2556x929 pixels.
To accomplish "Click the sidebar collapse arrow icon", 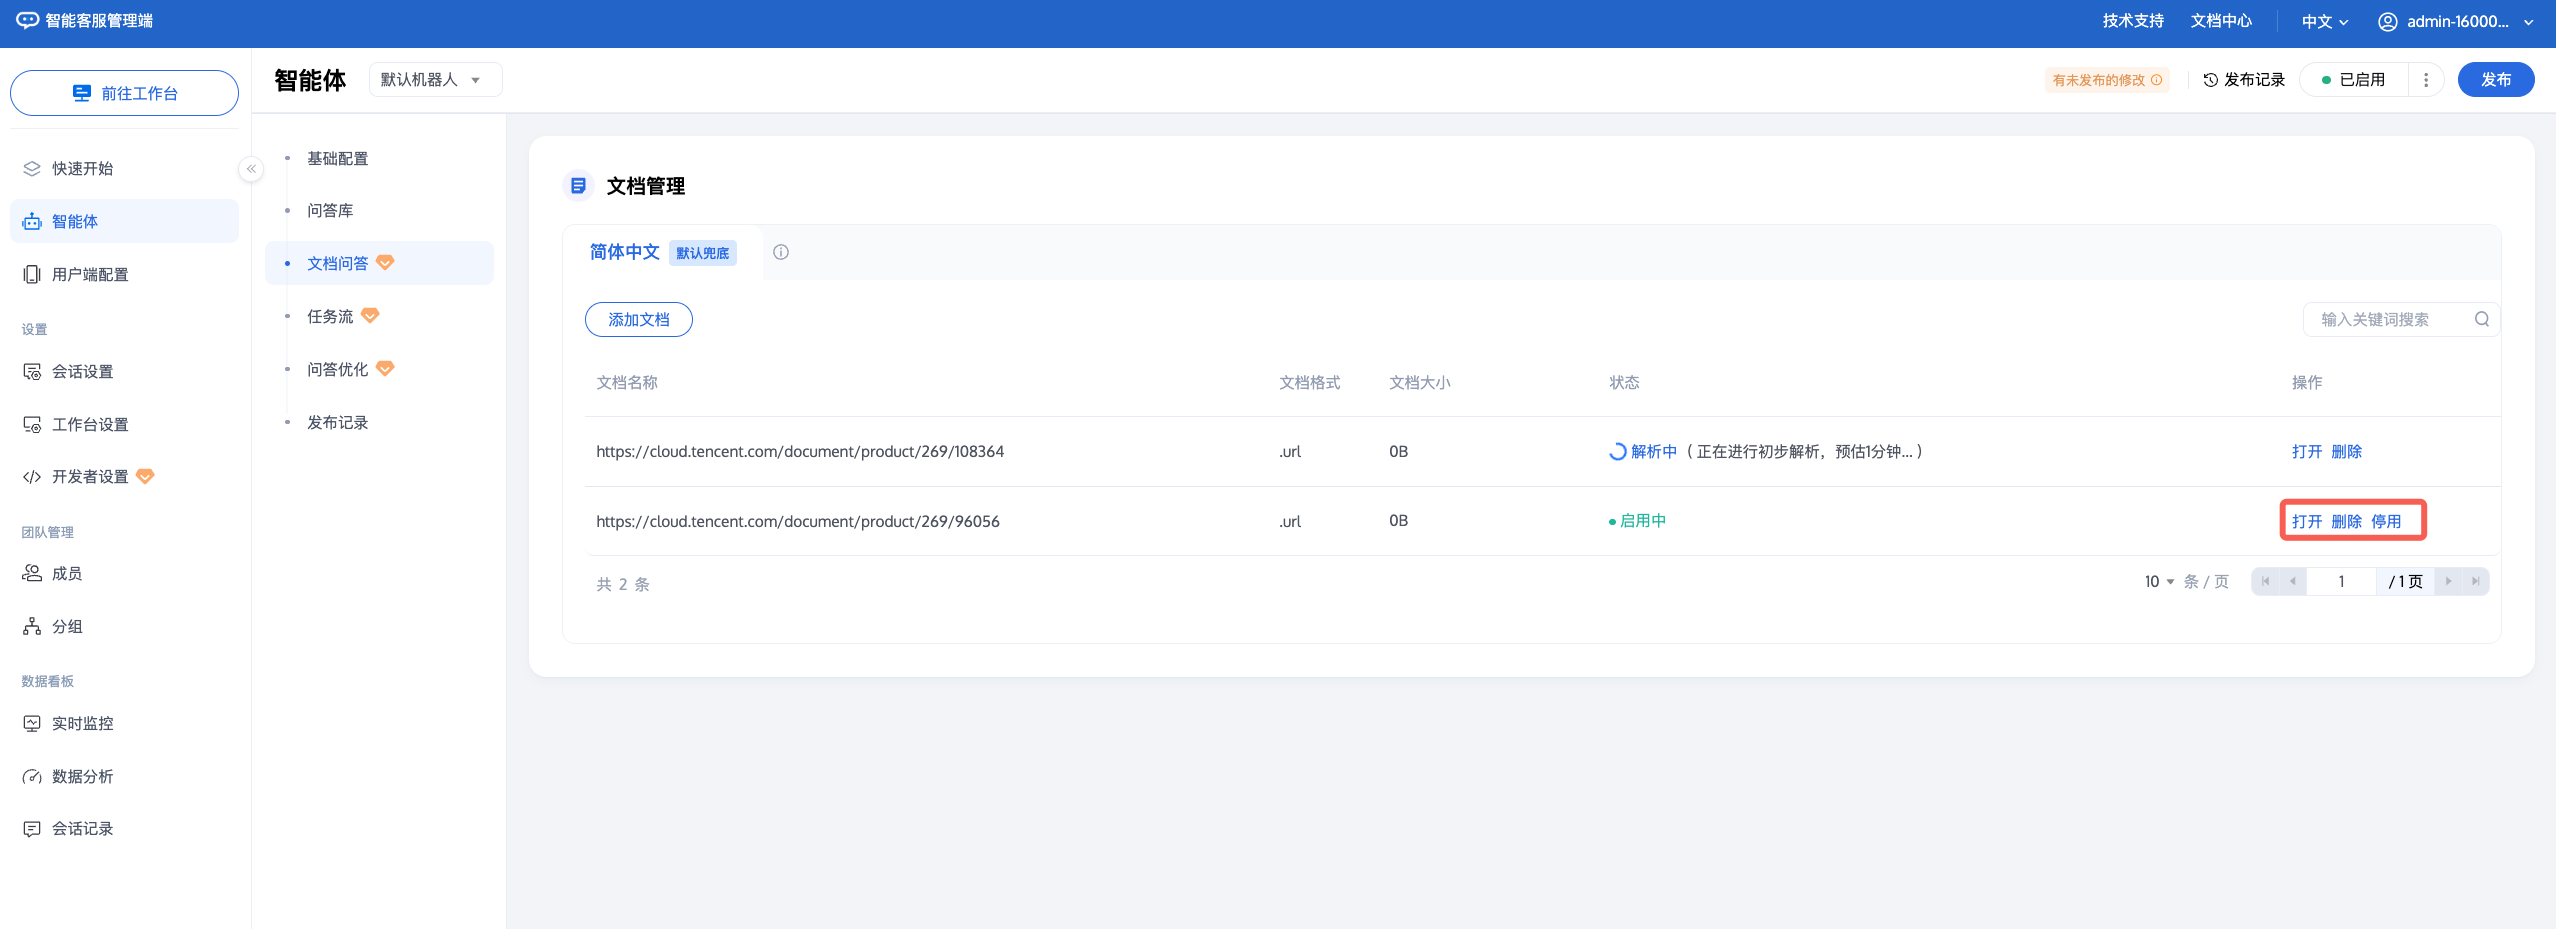I will [x=251, y=169].
